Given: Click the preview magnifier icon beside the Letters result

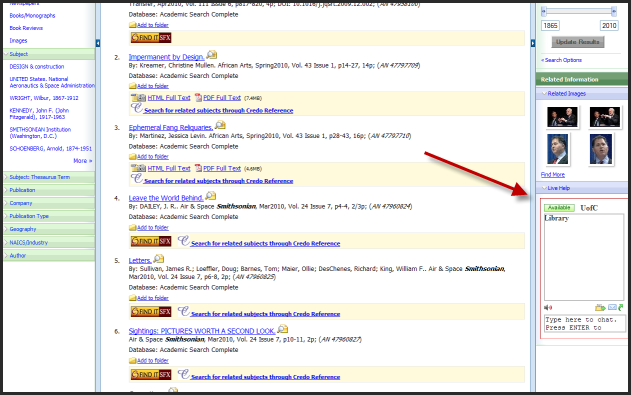Looking at the screenshot, I should 159,259.
